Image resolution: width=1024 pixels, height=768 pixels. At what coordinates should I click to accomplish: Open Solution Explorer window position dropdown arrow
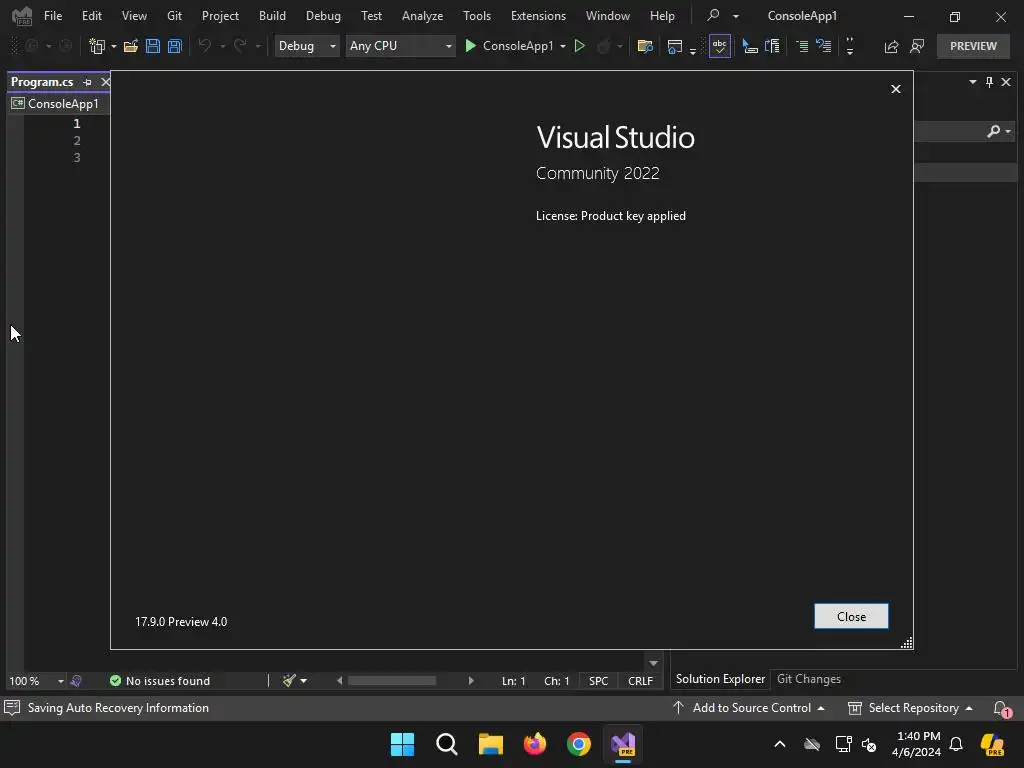tap(972, 82)
